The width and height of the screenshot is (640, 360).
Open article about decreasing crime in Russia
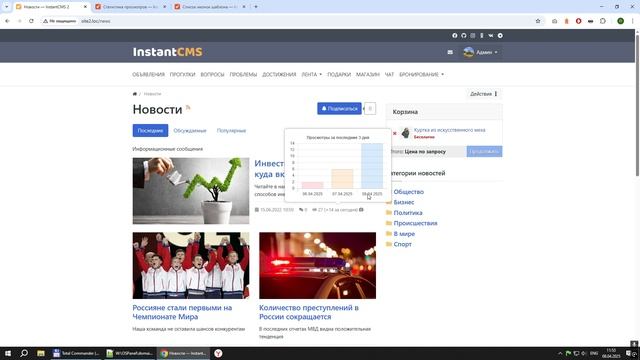309,312
